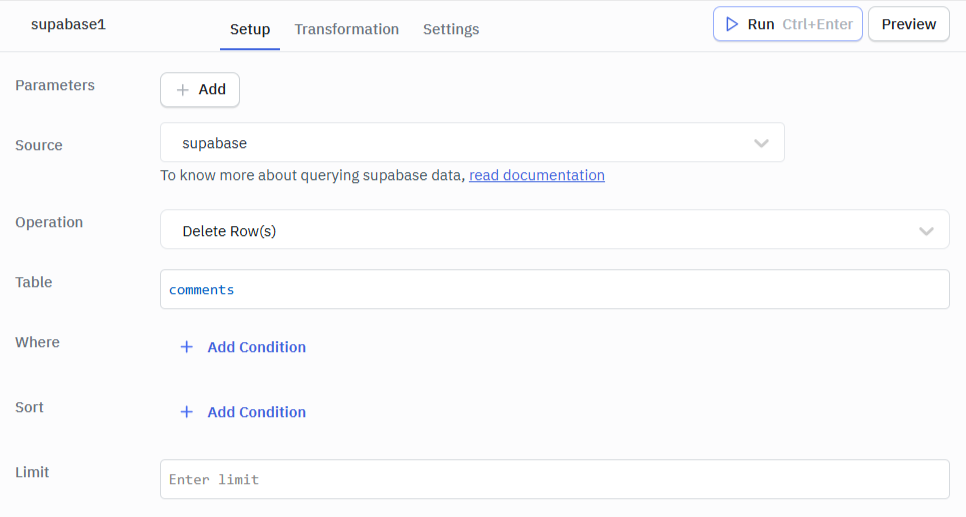Click the Enter limit input field
Image resolution: width=966 pixels, height=517 pixels.
(x=554, y=479)
